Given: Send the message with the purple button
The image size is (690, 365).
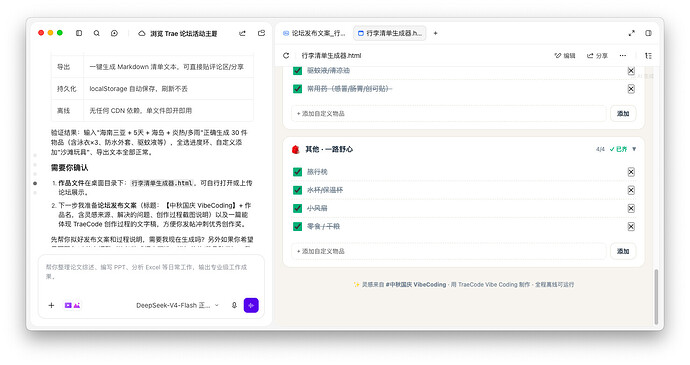Looking at the screenshot, I should [x=251, y=305].
